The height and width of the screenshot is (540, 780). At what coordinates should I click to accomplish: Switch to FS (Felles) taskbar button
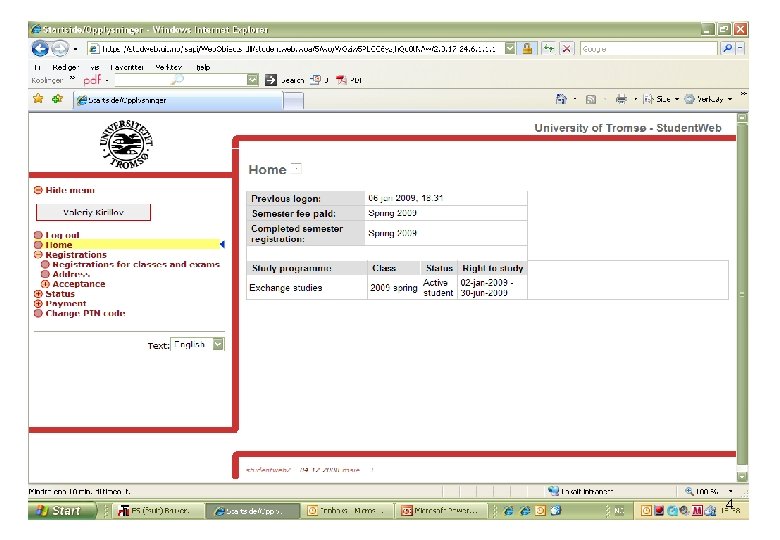click(x=158, y=511)
